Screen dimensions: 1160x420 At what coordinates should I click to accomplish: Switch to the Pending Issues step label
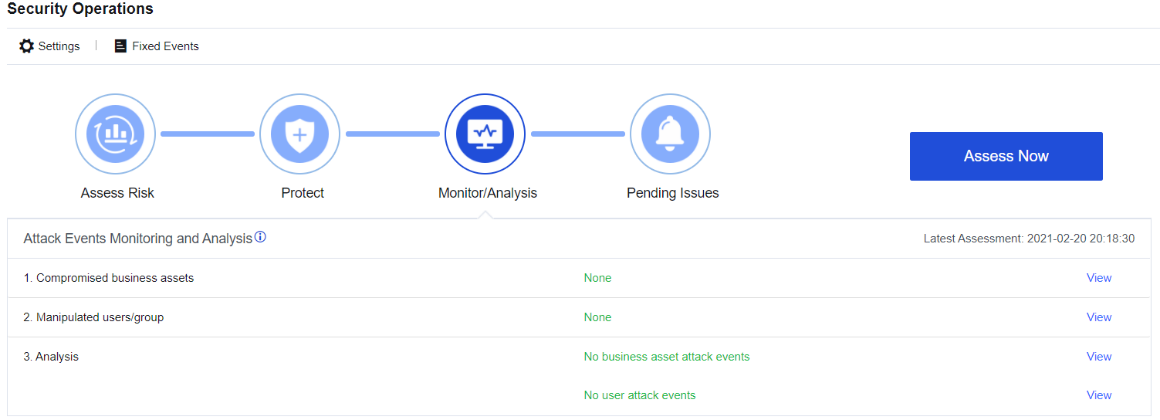(x=672, y=193)
